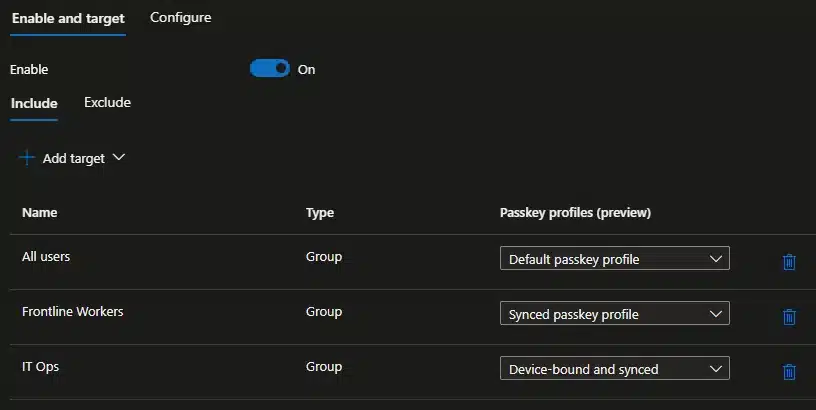The height and width of the screenshot is (410, 816).
Task: Click the Type column header
Action: pyautogui.click(x=320, y=213)
